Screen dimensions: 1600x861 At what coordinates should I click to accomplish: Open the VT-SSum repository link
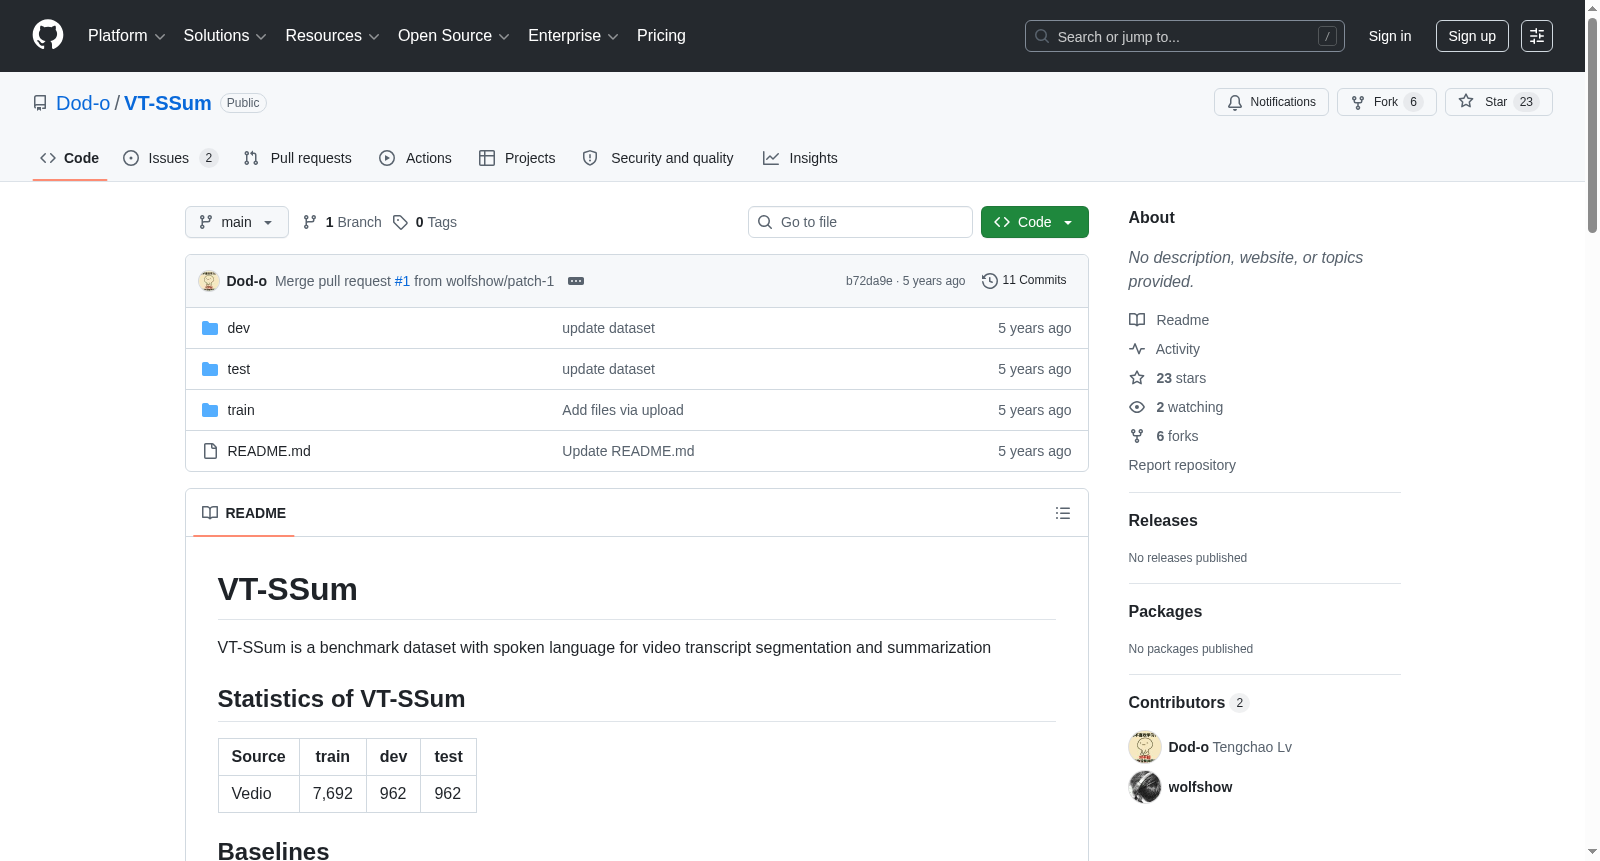tap(168, 103)
